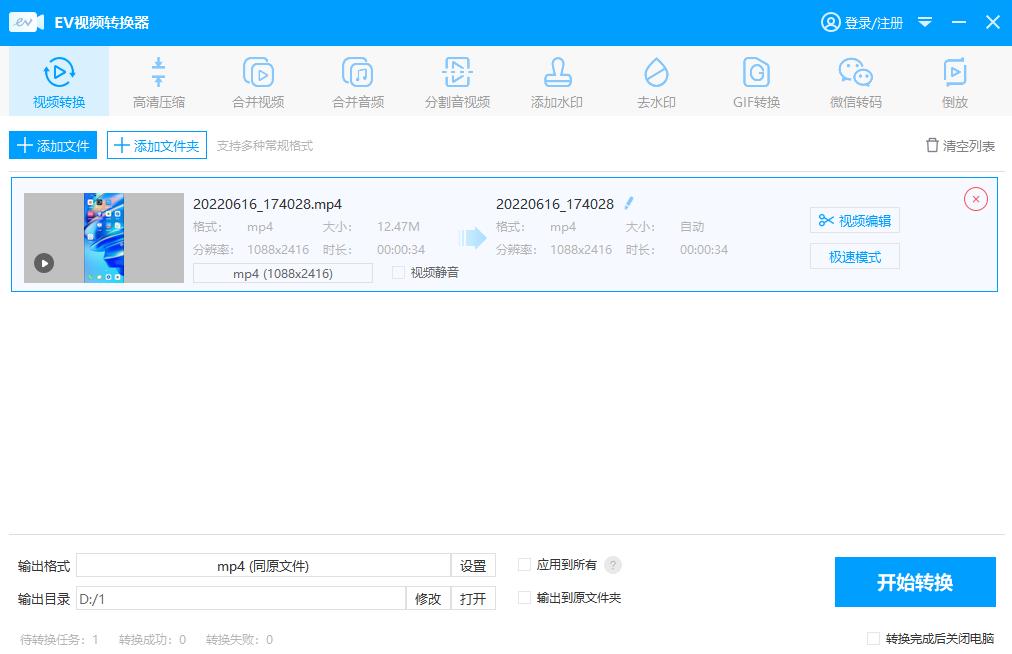1012x654 pixels.
Task: Check the 应用到所有 option
Action: point(524,564)
